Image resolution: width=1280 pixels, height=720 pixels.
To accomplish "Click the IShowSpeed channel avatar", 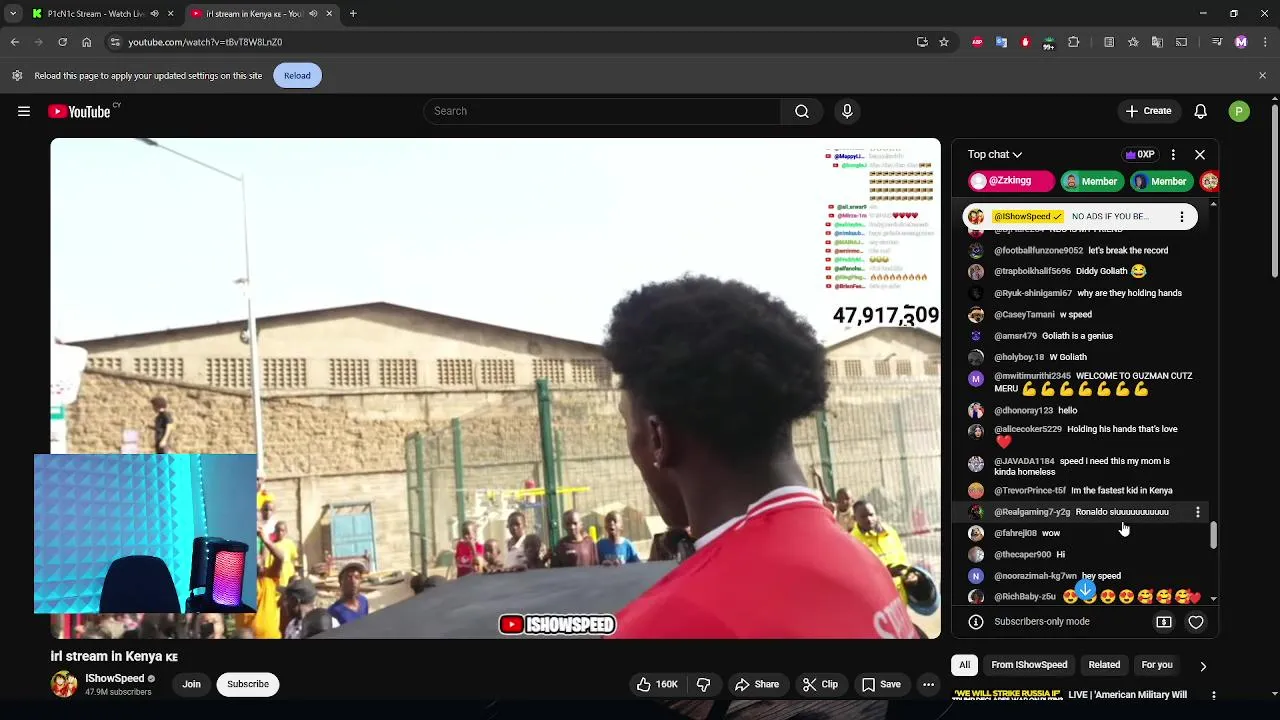I will coord(64,684).
